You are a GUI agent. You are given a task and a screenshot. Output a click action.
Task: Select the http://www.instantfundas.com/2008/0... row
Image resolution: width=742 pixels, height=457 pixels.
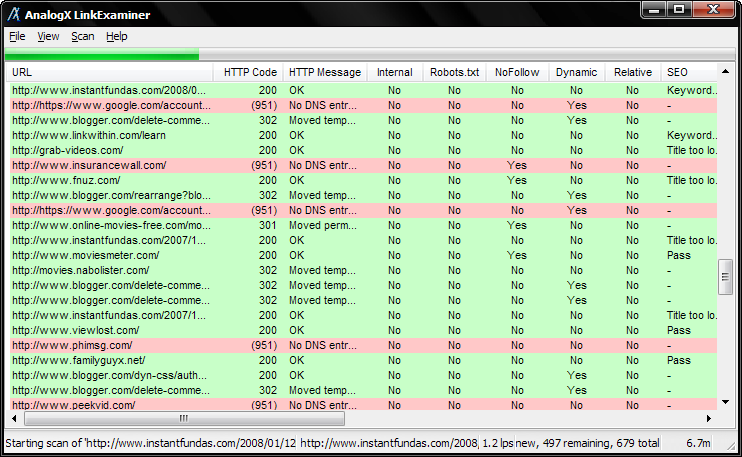coord(363,90)
